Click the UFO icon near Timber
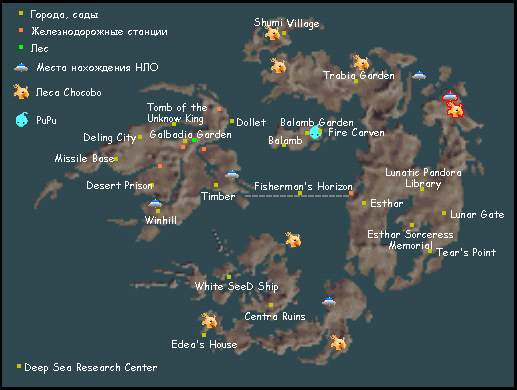The image size is (517, 390). point(232,174)
